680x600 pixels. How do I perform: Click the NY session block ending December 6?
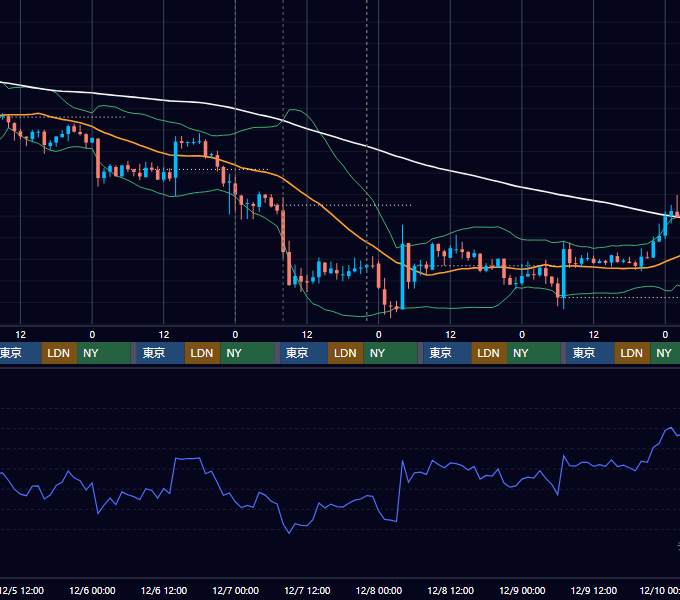(104, 353)
